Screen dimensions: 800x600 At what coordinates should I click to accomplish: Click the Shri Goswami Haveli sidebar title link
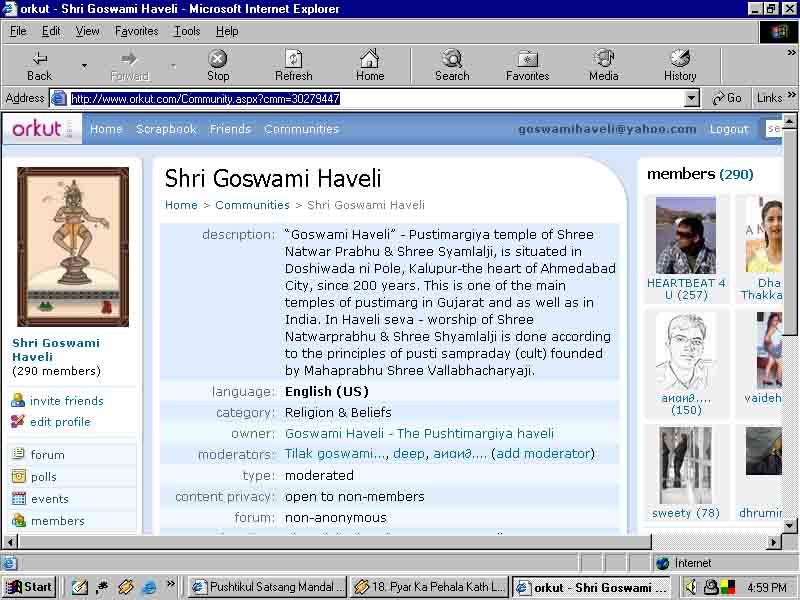pyautogui.click(x=56, y=350)
